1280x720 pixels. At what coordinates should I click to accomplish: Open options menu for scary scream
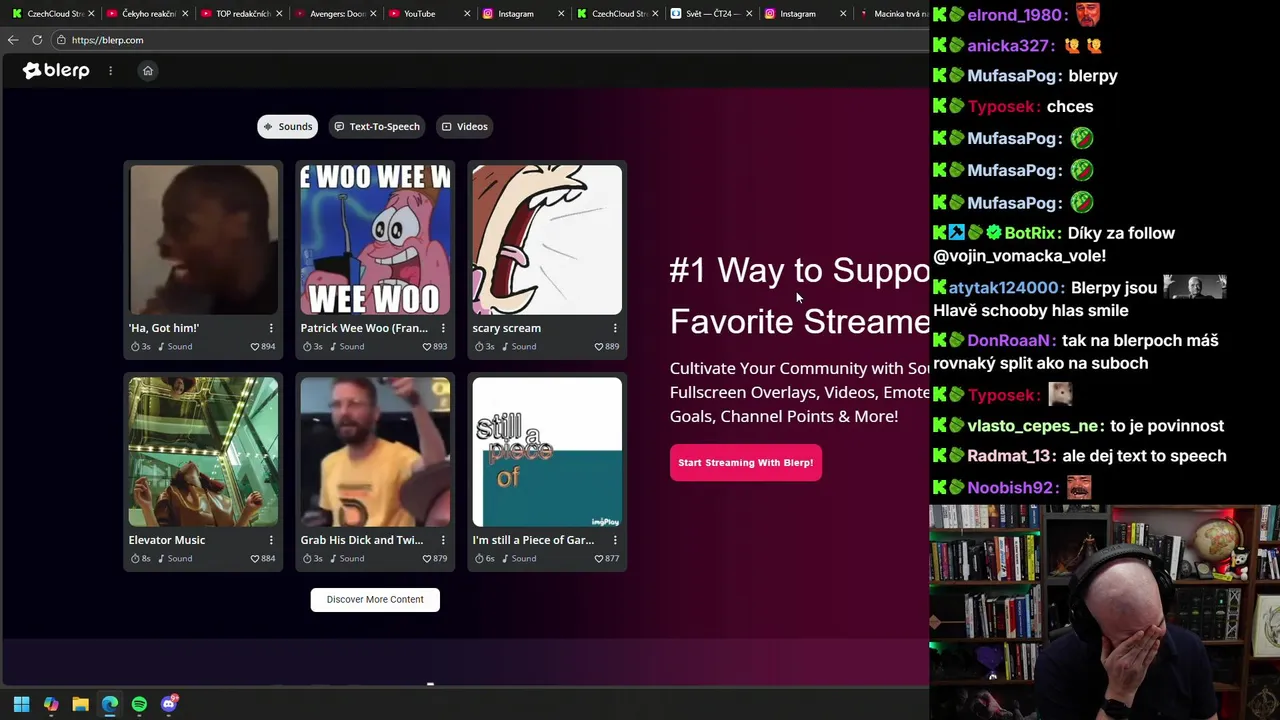click(x=615, y=328)
